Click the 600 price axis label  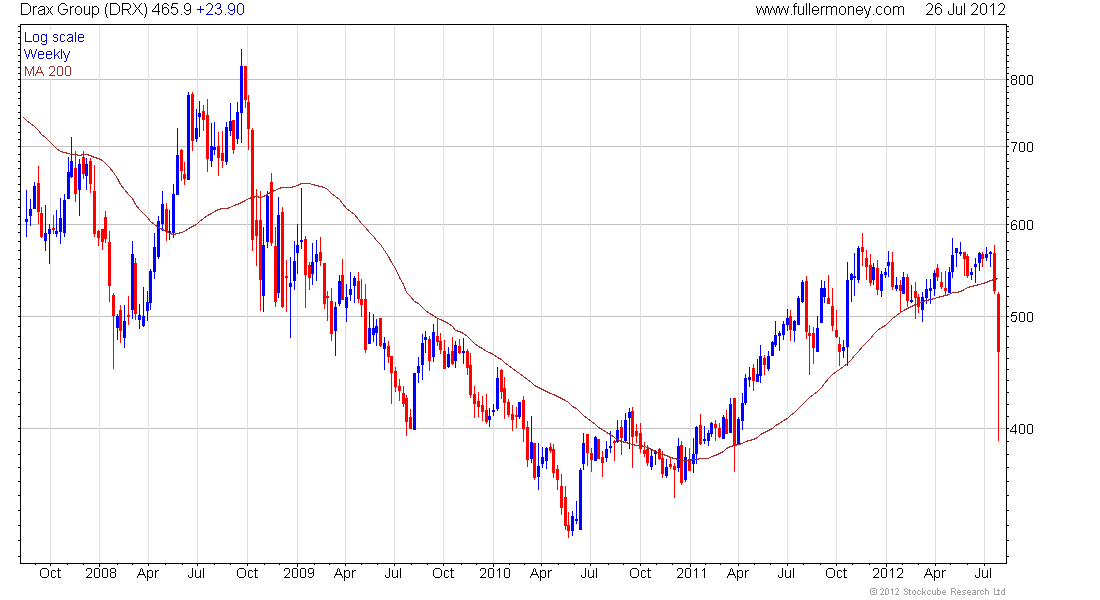[x=1022, y=225]
